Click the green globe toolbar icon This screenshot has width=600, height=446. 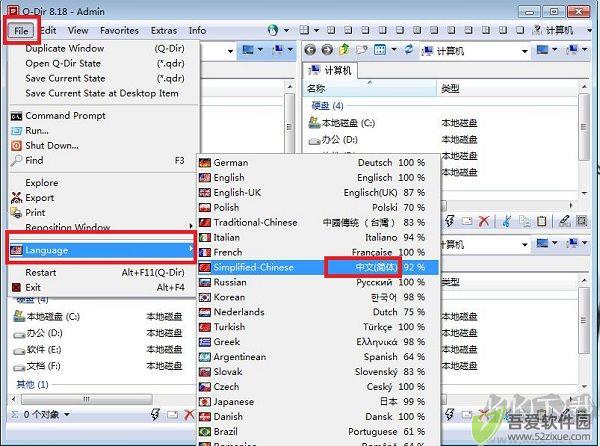[272, 30]
